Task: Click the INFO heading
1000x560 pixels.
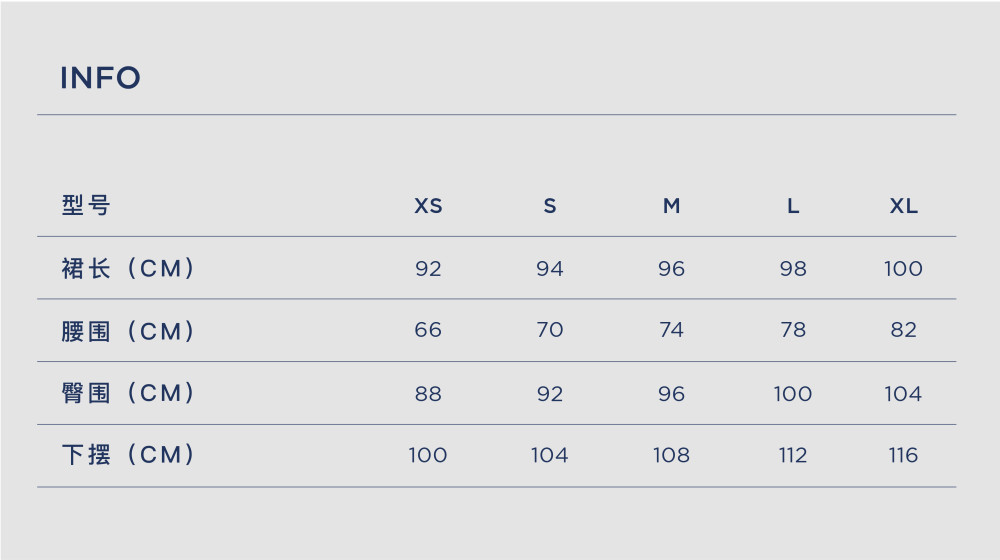Action: tap(100, 78)
